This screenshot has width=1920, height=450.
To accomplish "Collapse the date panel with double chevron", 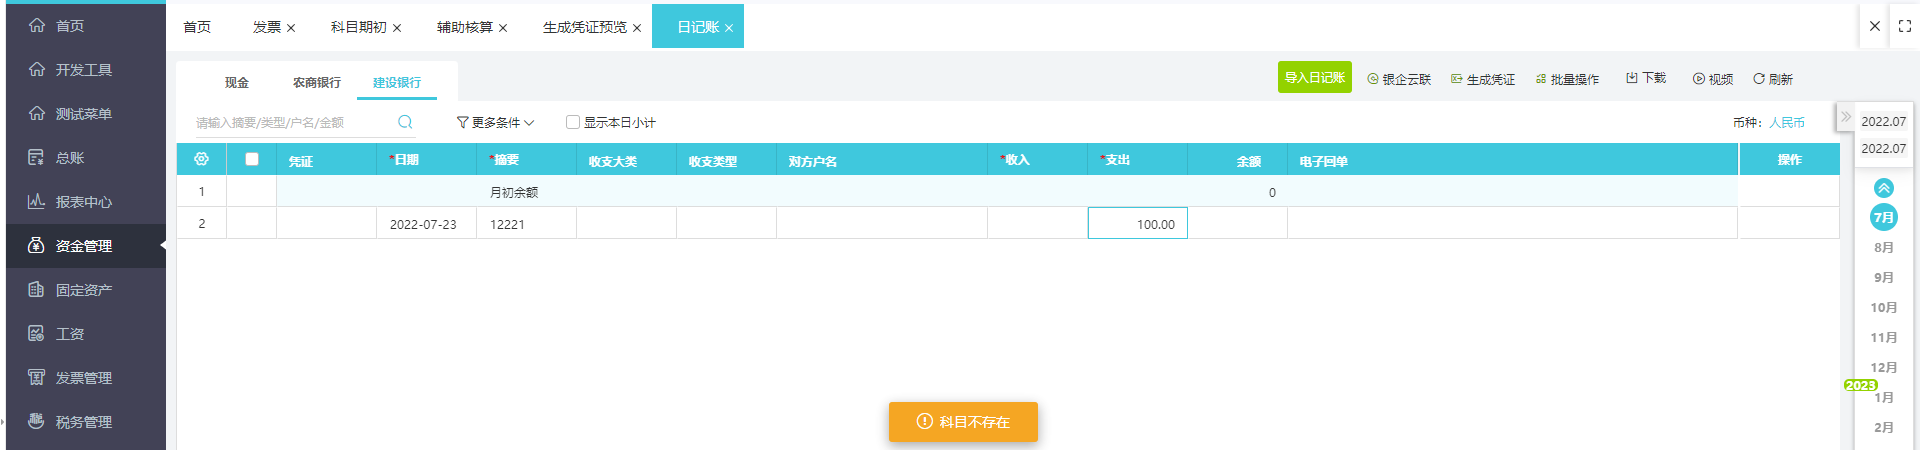I will coord(1846,117).
